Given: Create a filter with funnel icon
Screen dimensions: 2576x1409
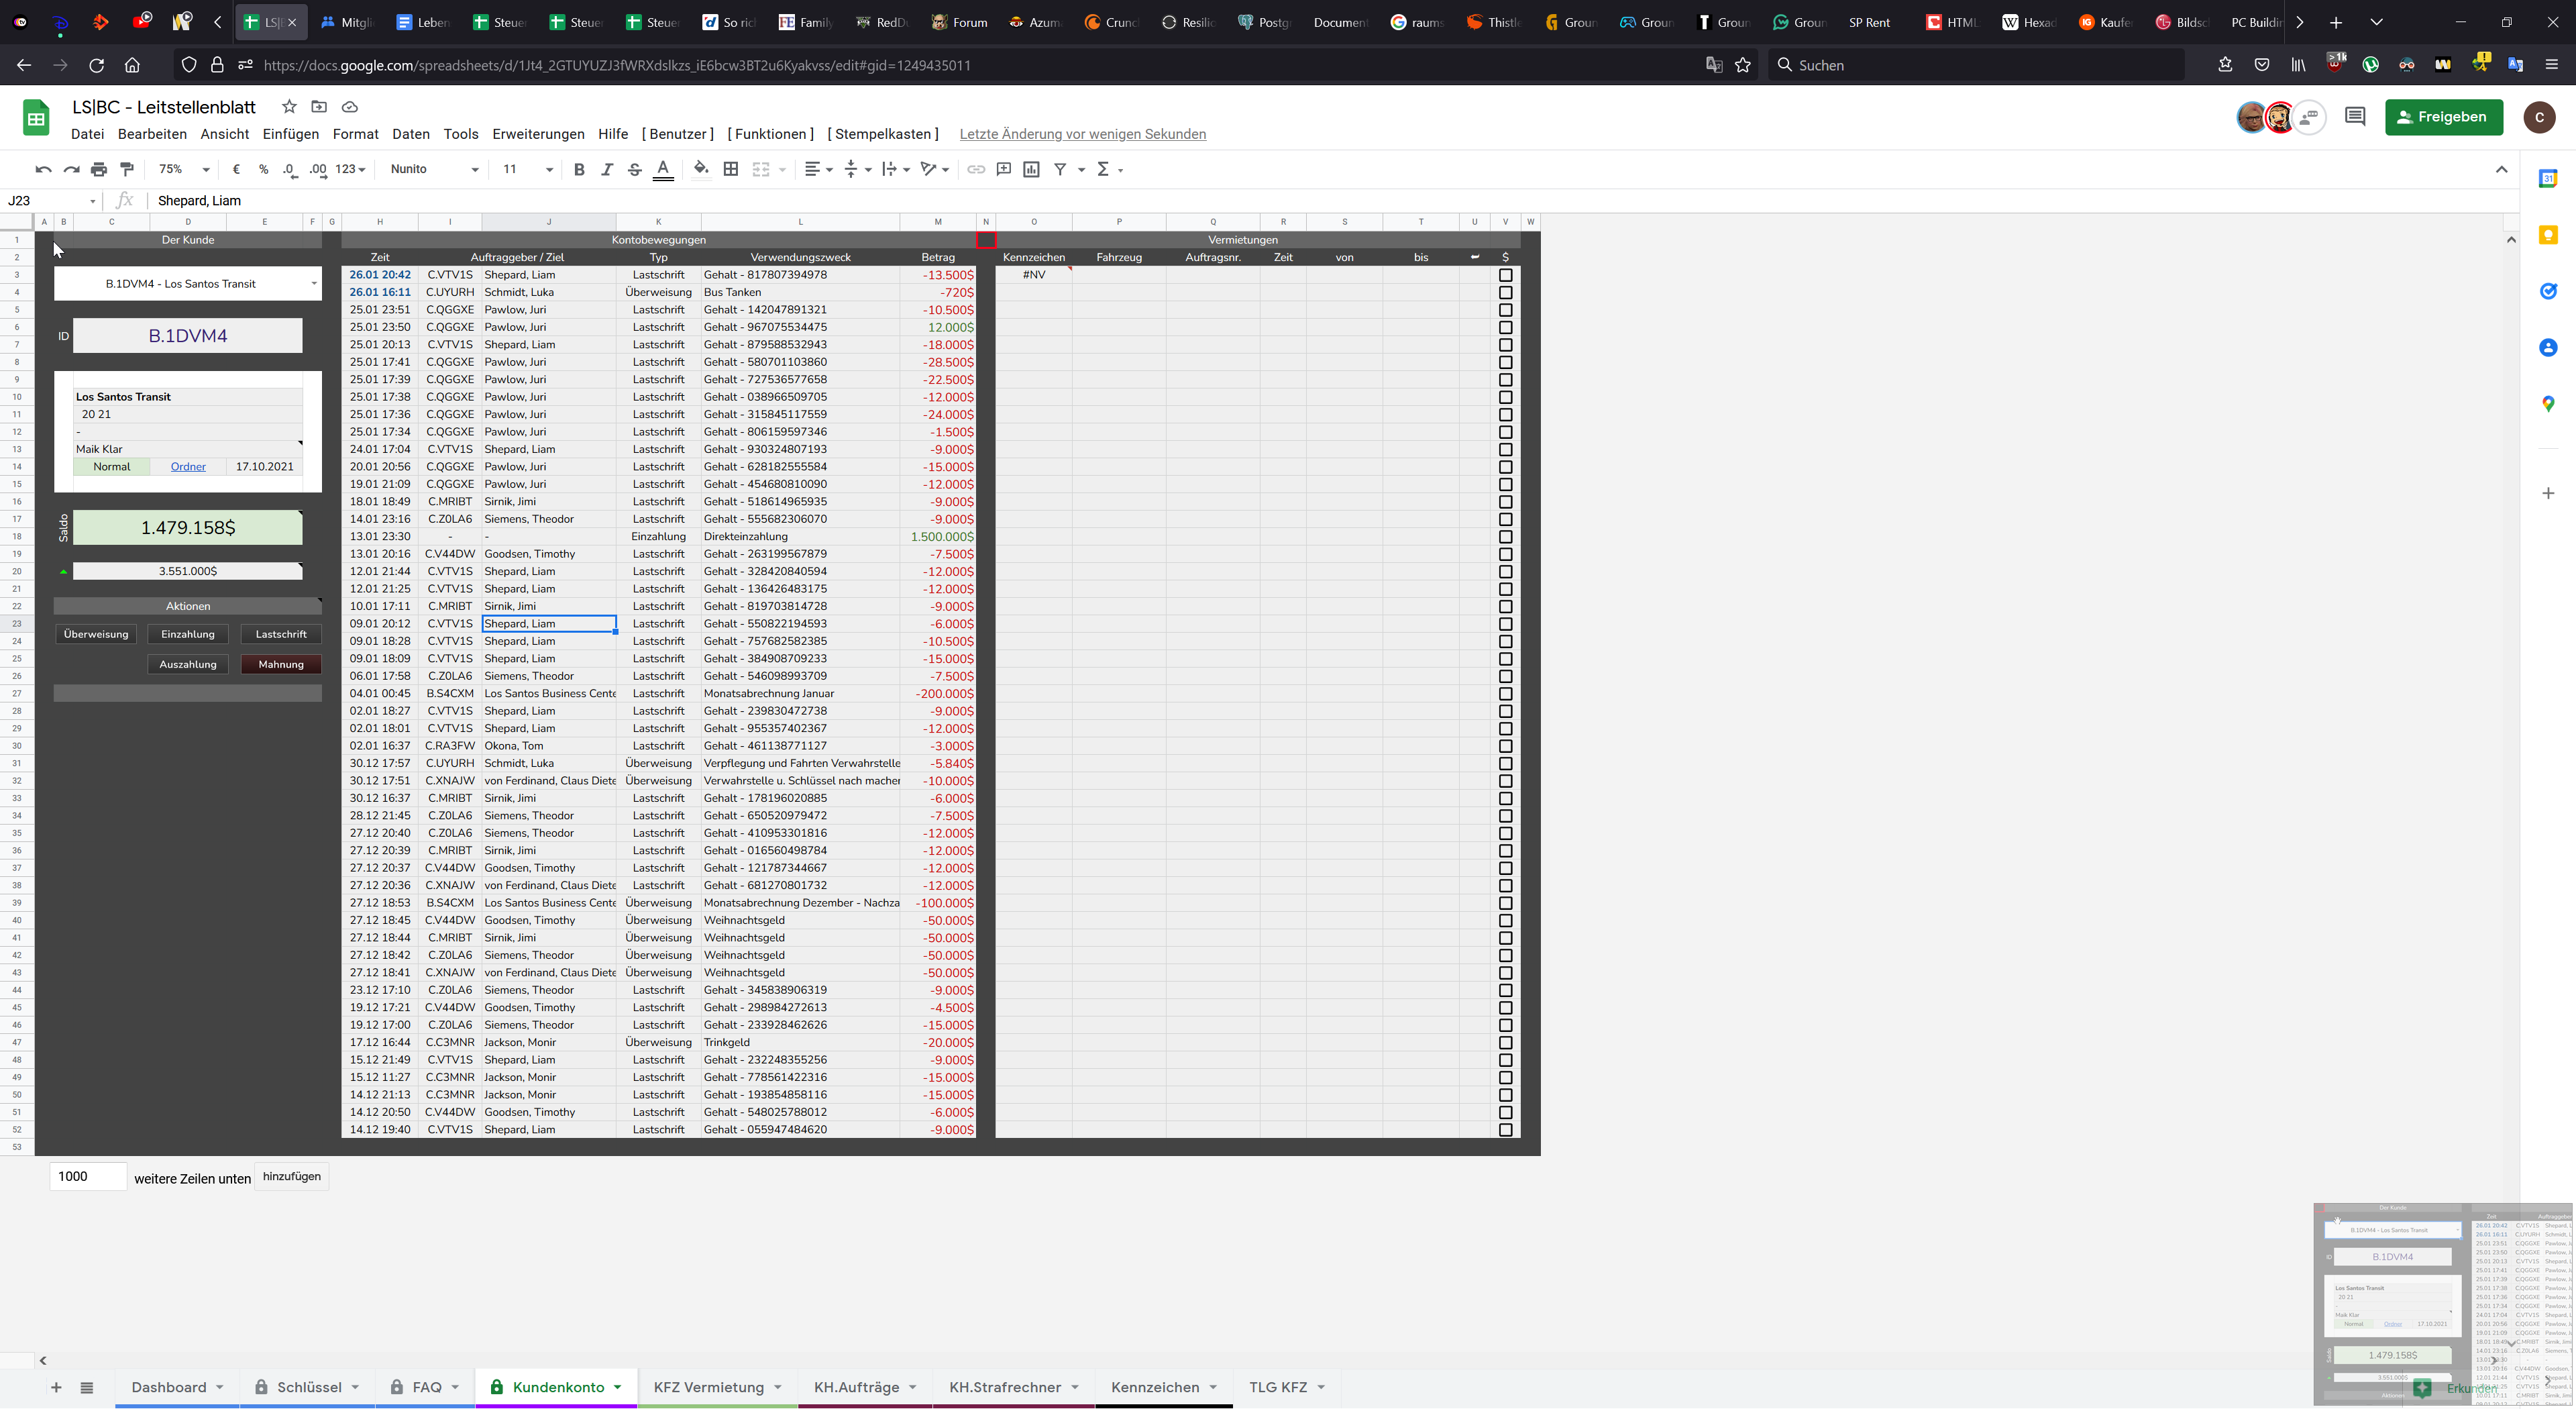Looking at the screenshot, I should [1061, 169].
